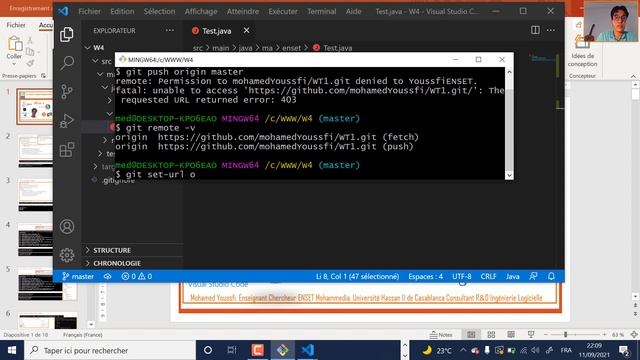Expand the target folder in Explorer
This screenshot has width=640, height=360.
click(x=104, y=167)
